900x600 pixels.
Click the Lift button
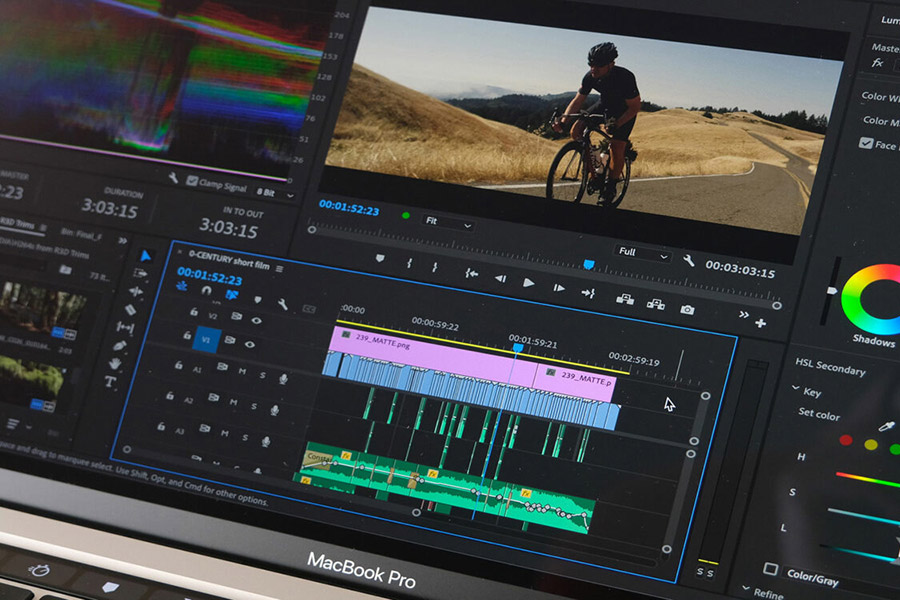coord(624,299)
